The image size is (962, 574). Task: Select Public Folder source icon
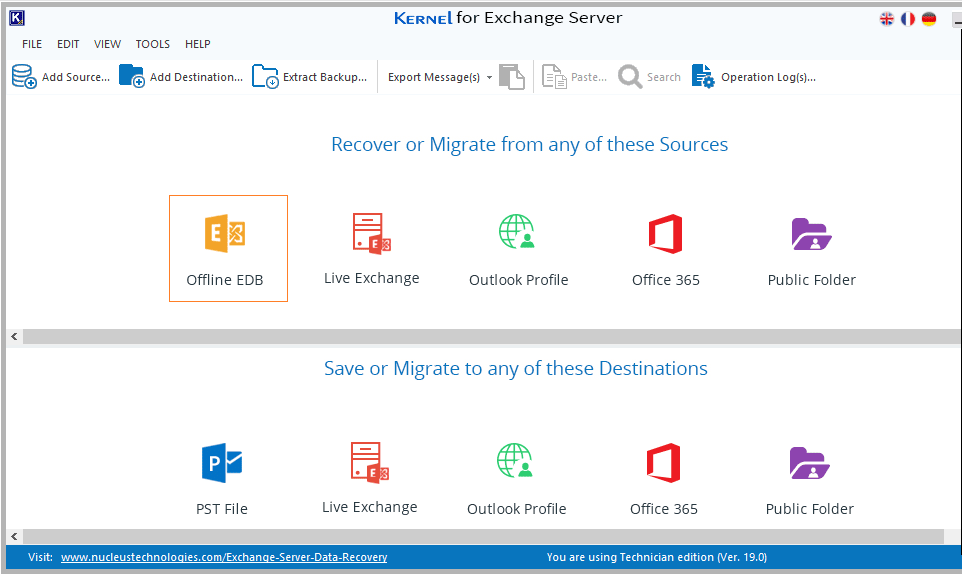[811, 234]
